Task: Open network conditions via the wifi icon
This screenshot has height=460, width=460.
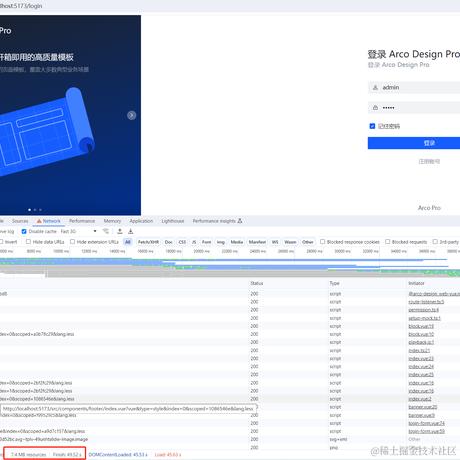Action: pos(106,231)
